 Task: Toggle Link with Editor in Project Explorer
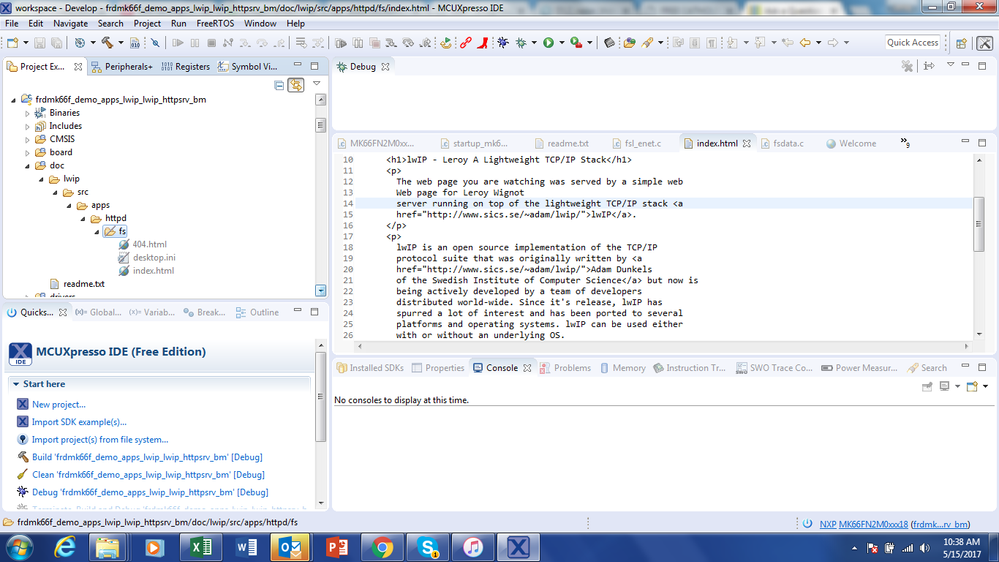tap(296, 85)
